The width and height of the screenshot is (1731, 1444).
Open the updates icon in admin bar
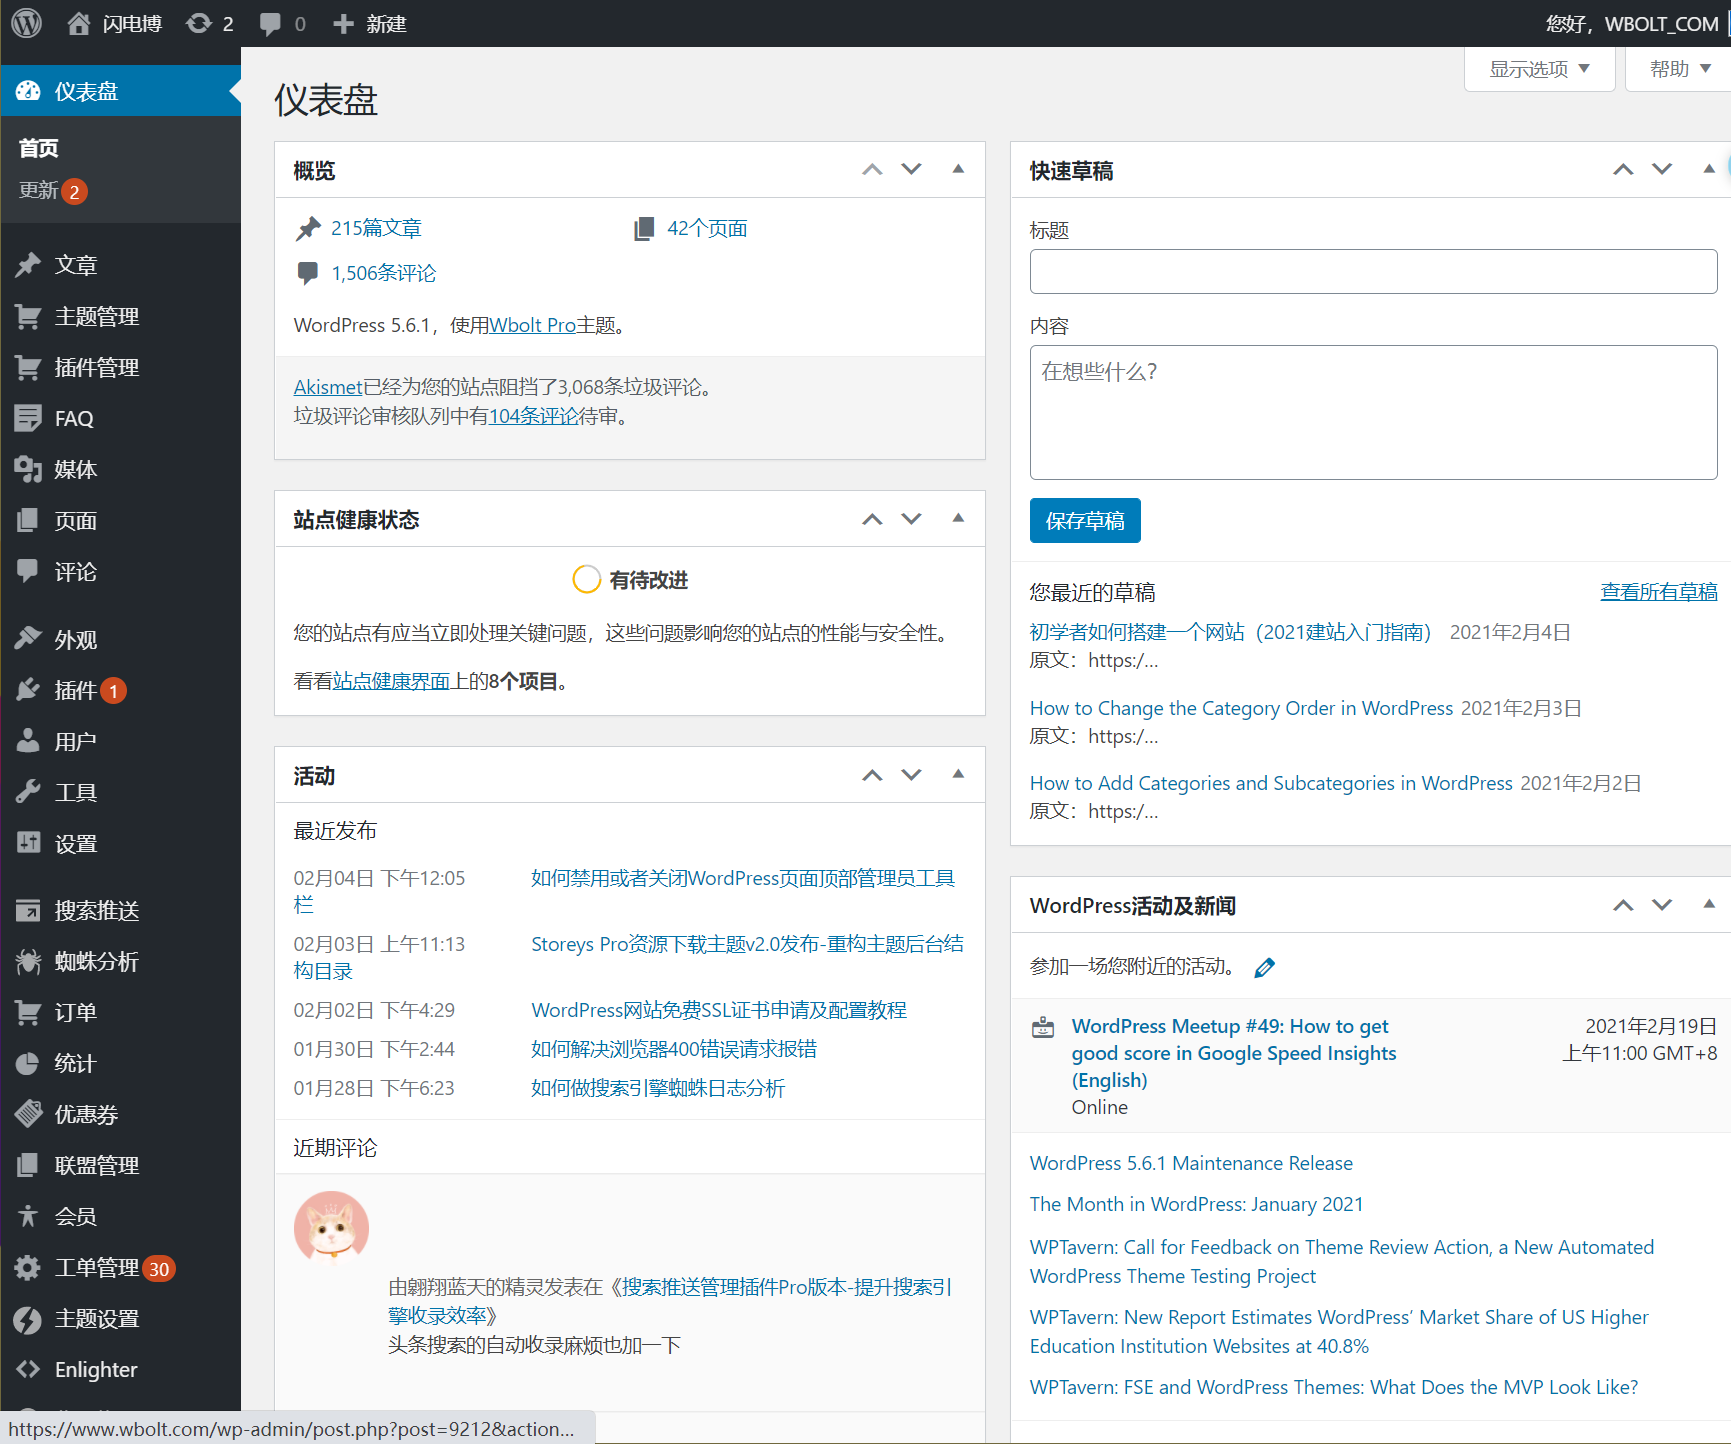[199, 23]
